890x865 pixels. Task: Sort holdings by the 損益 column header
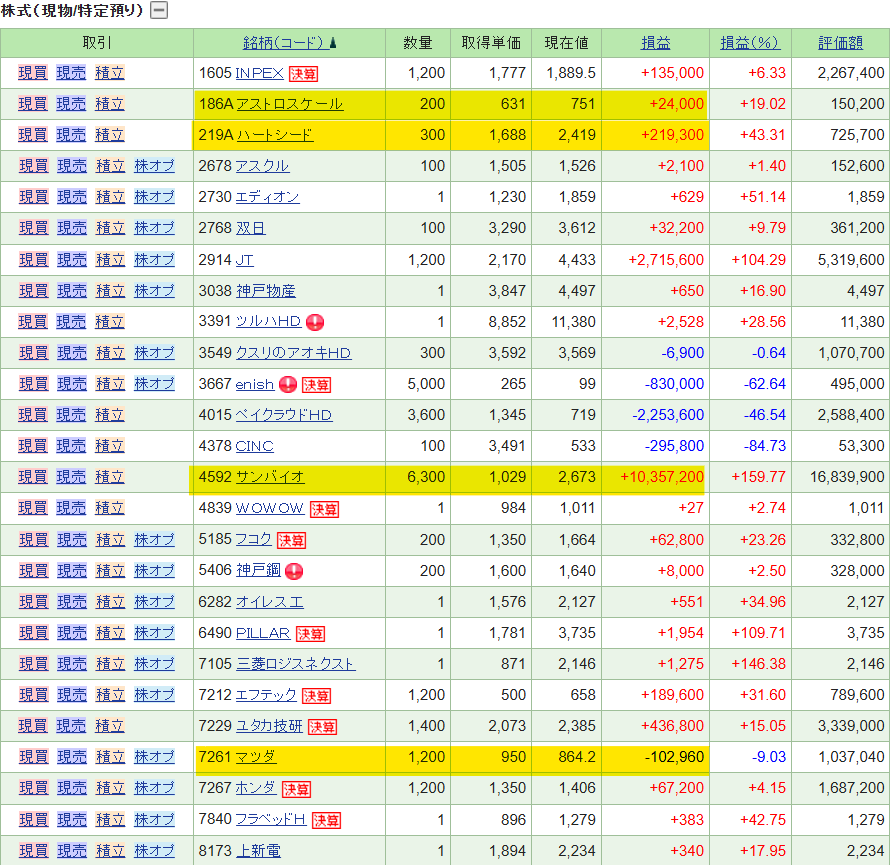[656, 43]
